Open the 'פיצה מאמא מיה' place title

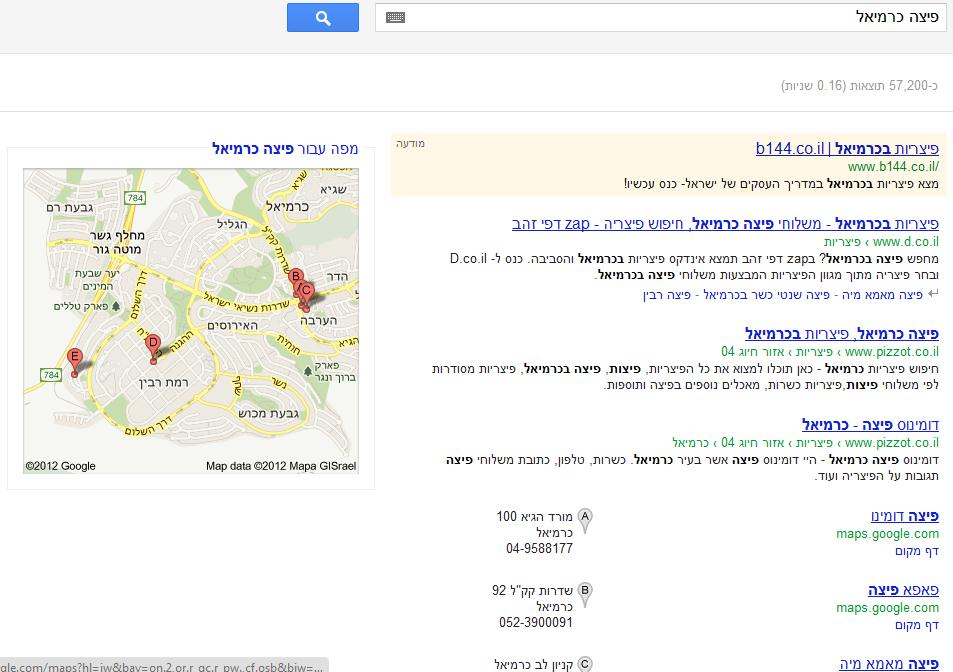point(889,664)
